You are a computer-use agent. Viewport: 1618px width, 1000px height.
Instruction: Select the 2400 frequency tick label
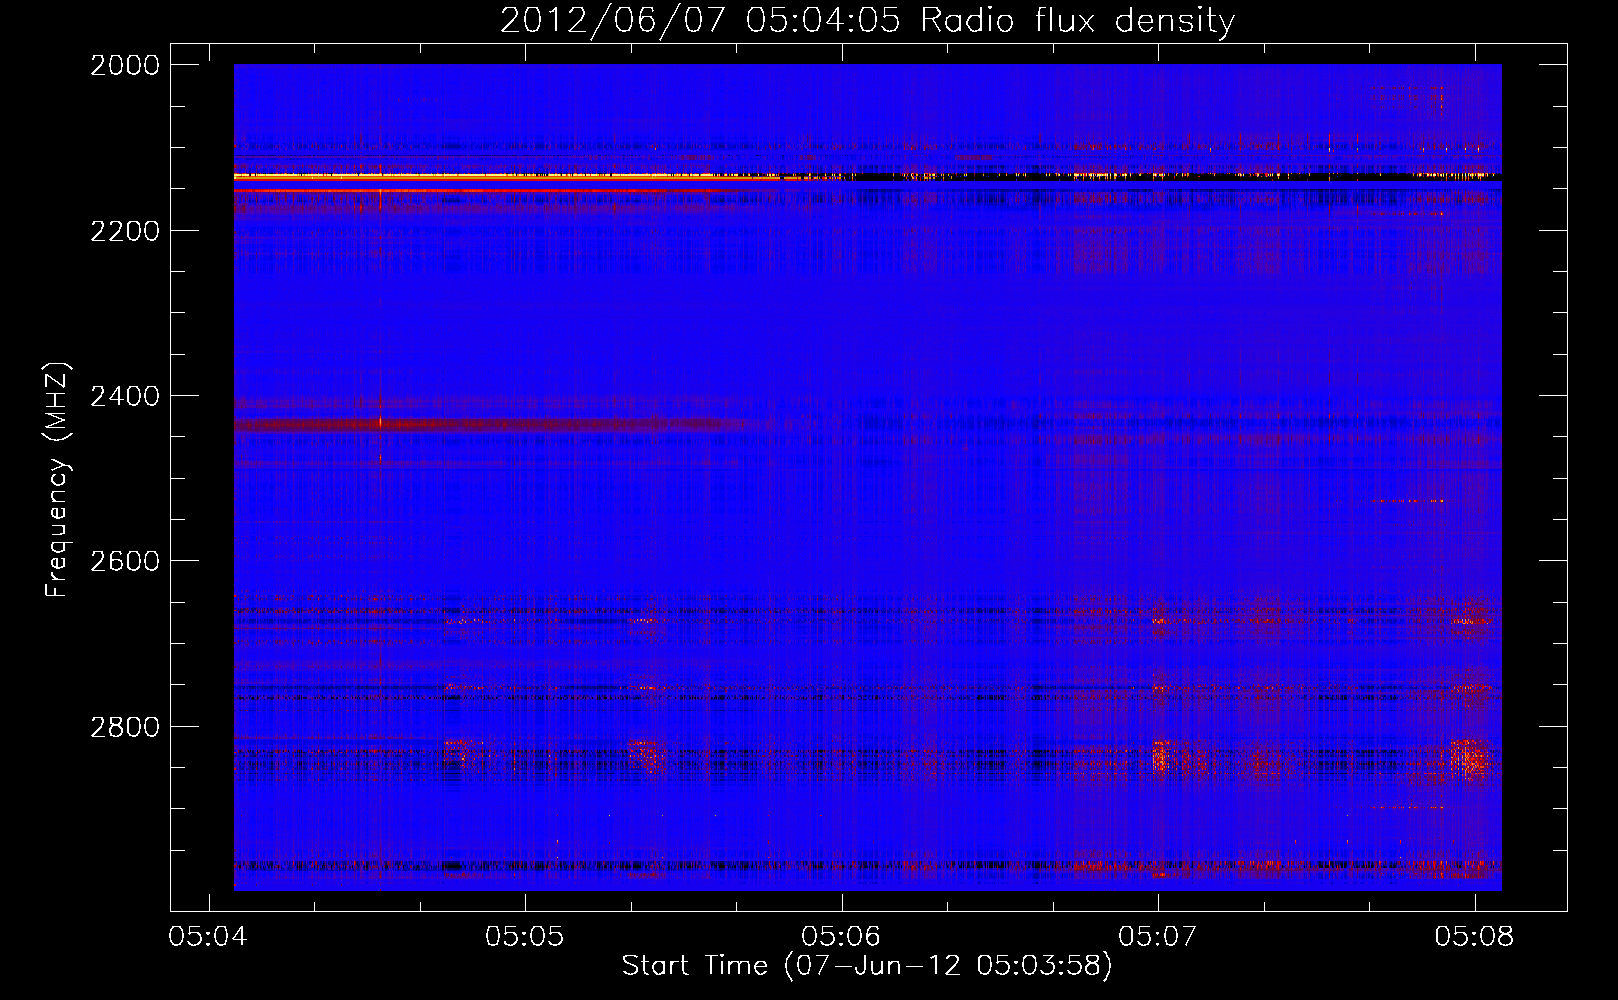coord(125,396)
